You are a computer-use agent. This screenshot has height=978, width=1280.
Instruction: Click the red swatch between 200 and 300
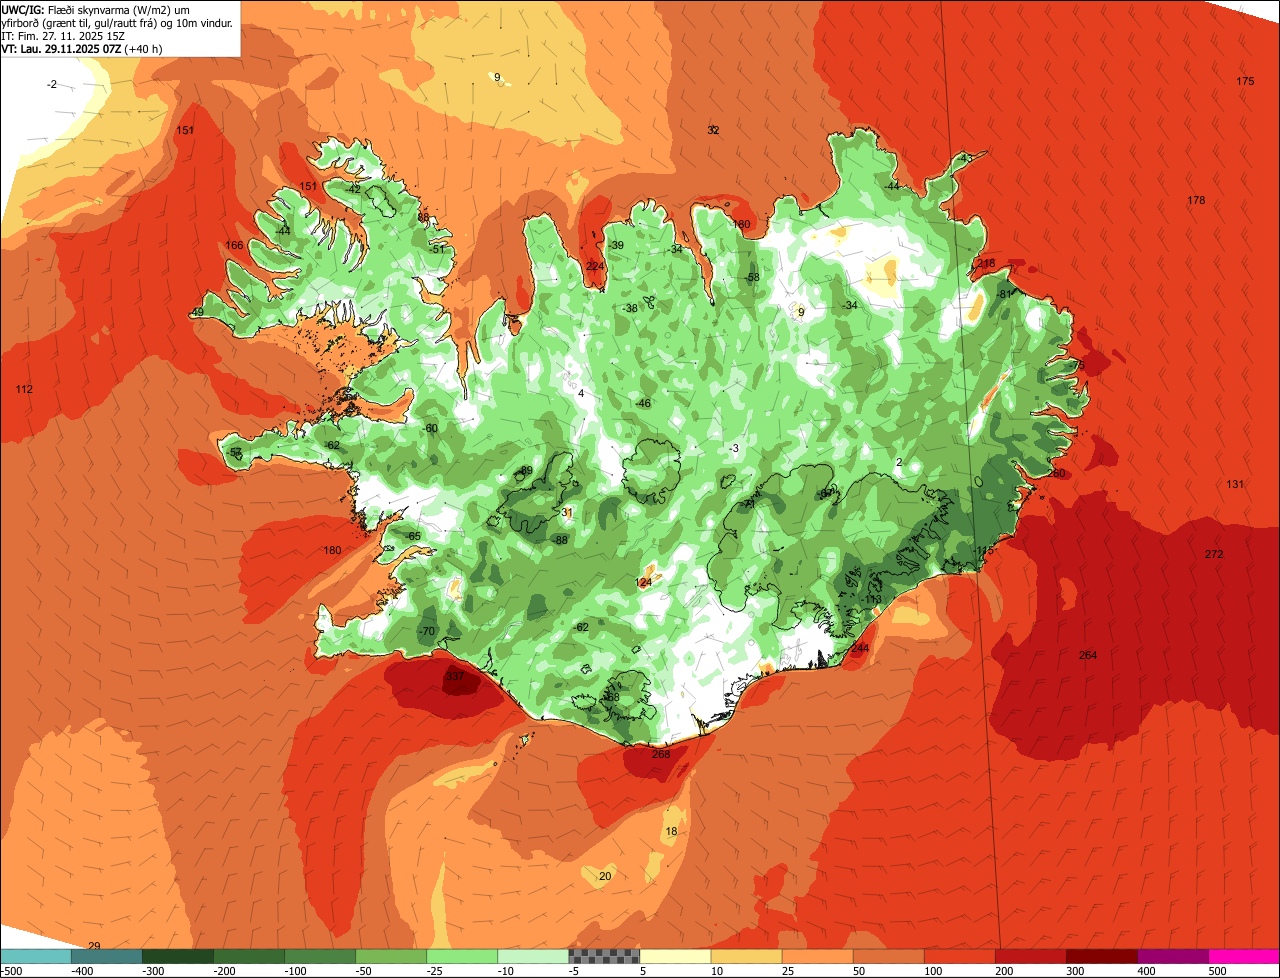[1030, 956]
